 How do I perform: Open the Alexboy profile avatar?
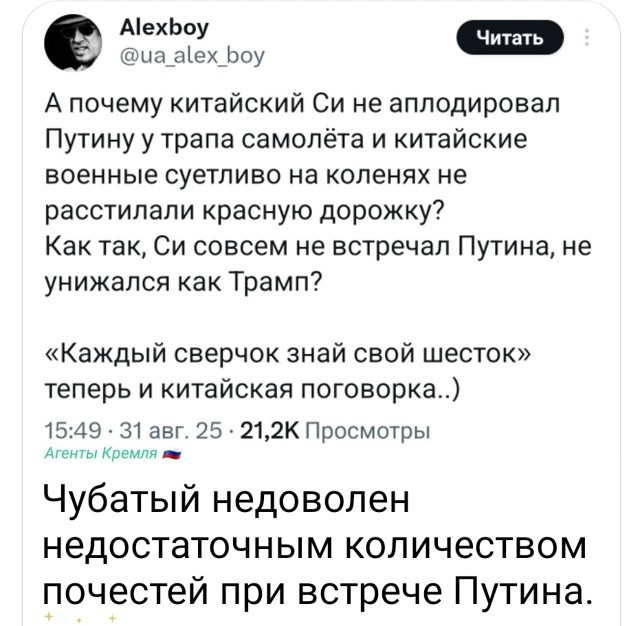(x=73, y=42)
